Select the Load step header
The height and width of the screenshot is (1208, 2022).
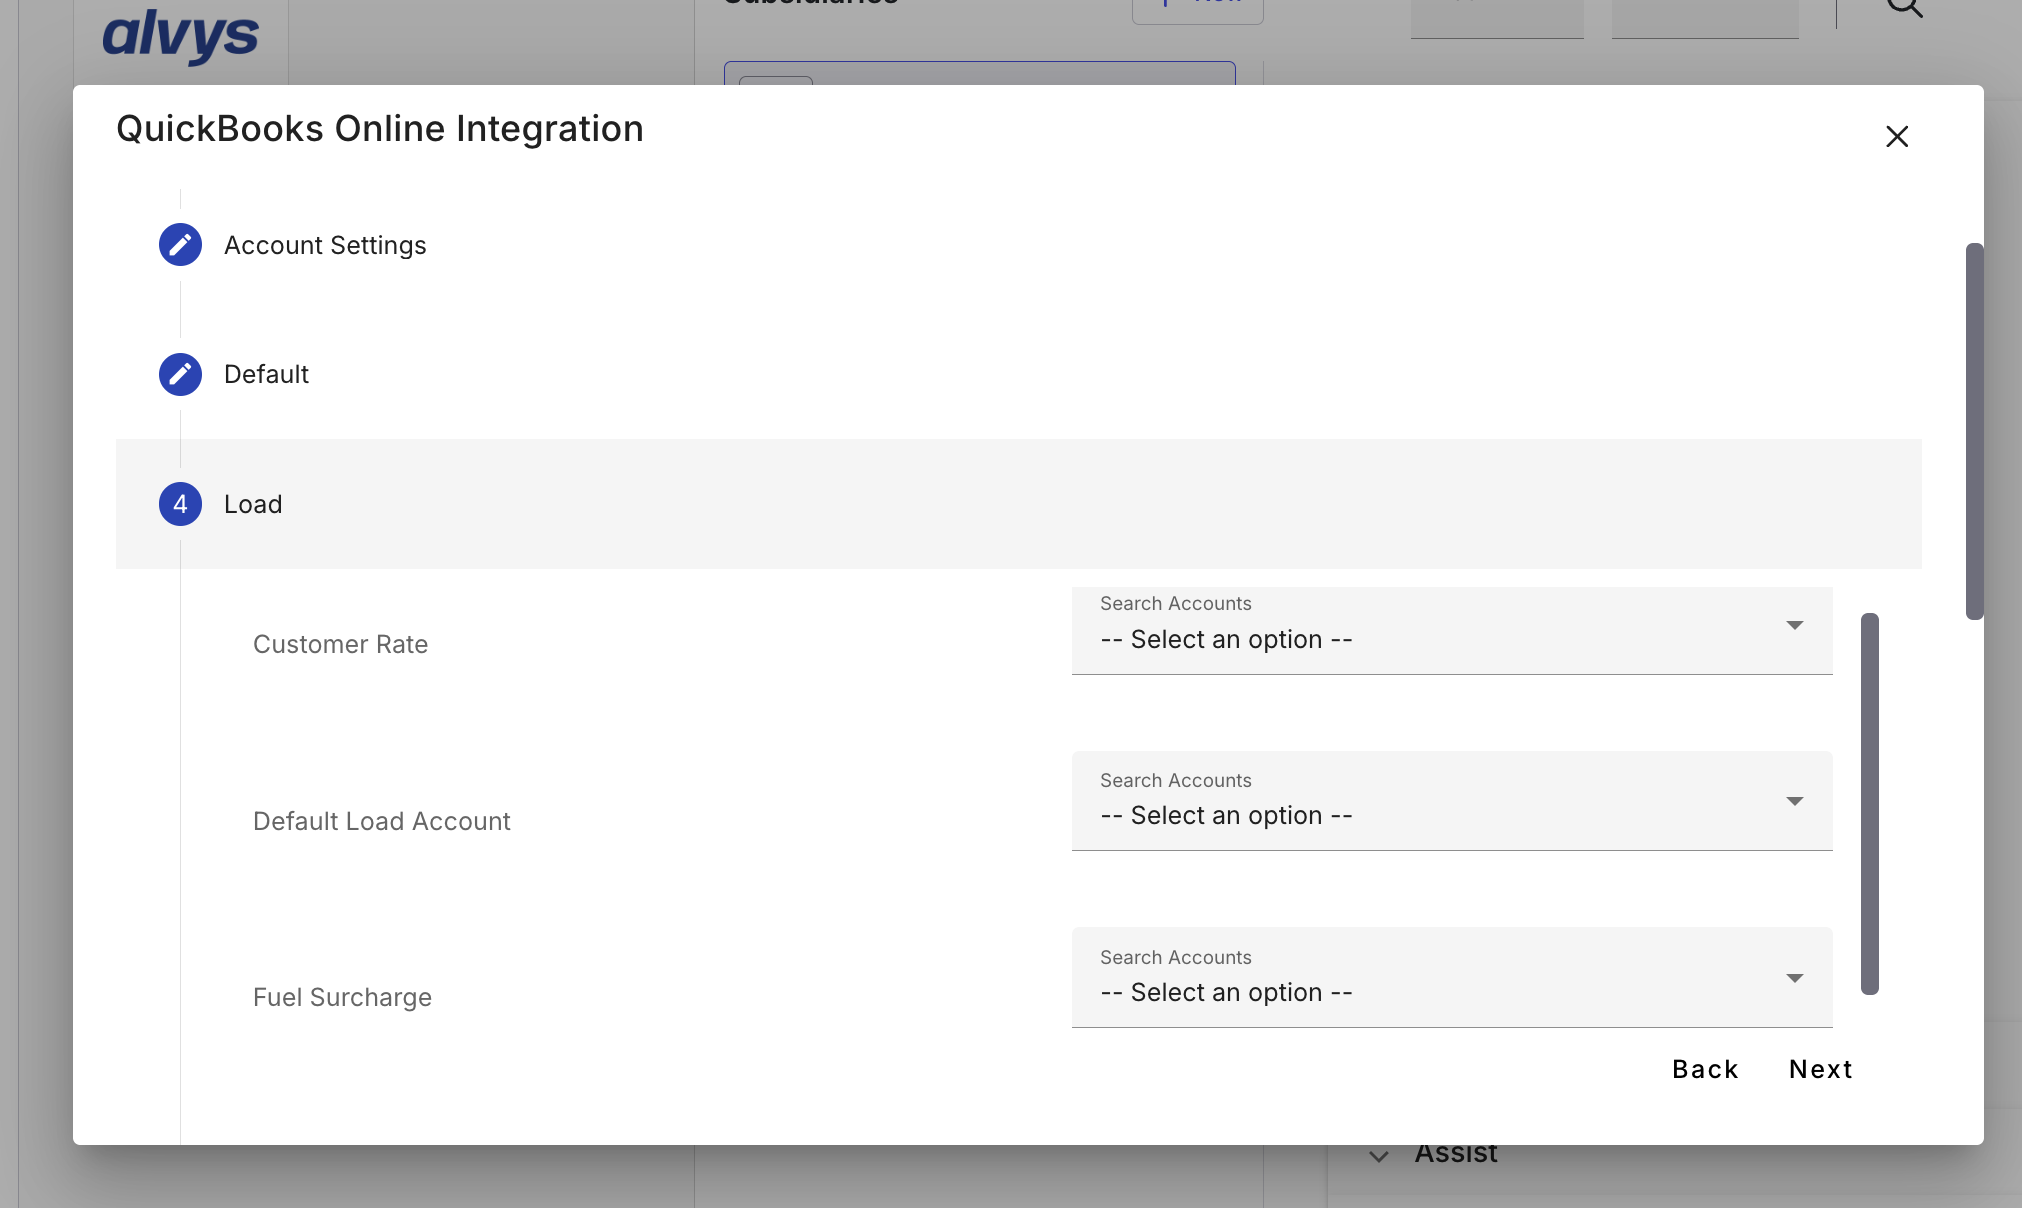tap(1018, 504)
